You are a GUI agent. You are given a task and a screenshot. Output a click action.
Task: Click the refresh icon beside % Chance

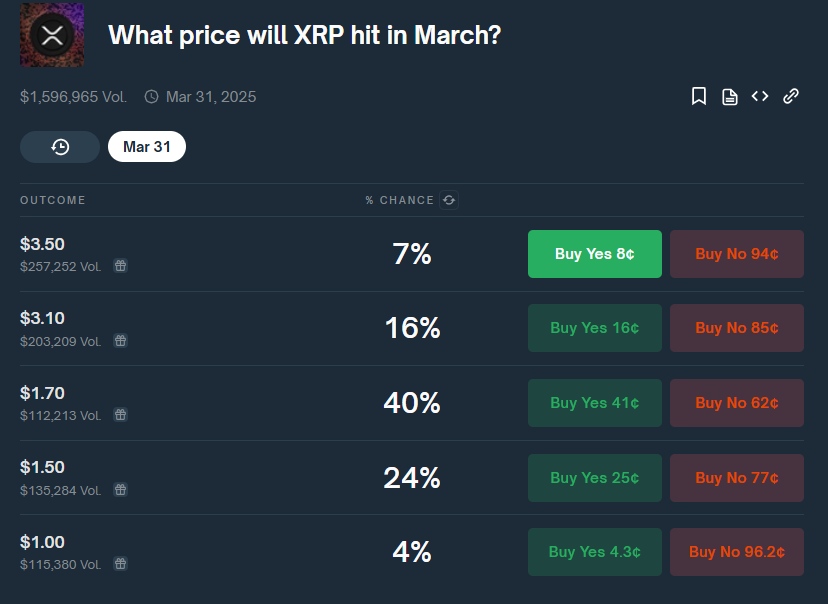(x=449, y=200)
